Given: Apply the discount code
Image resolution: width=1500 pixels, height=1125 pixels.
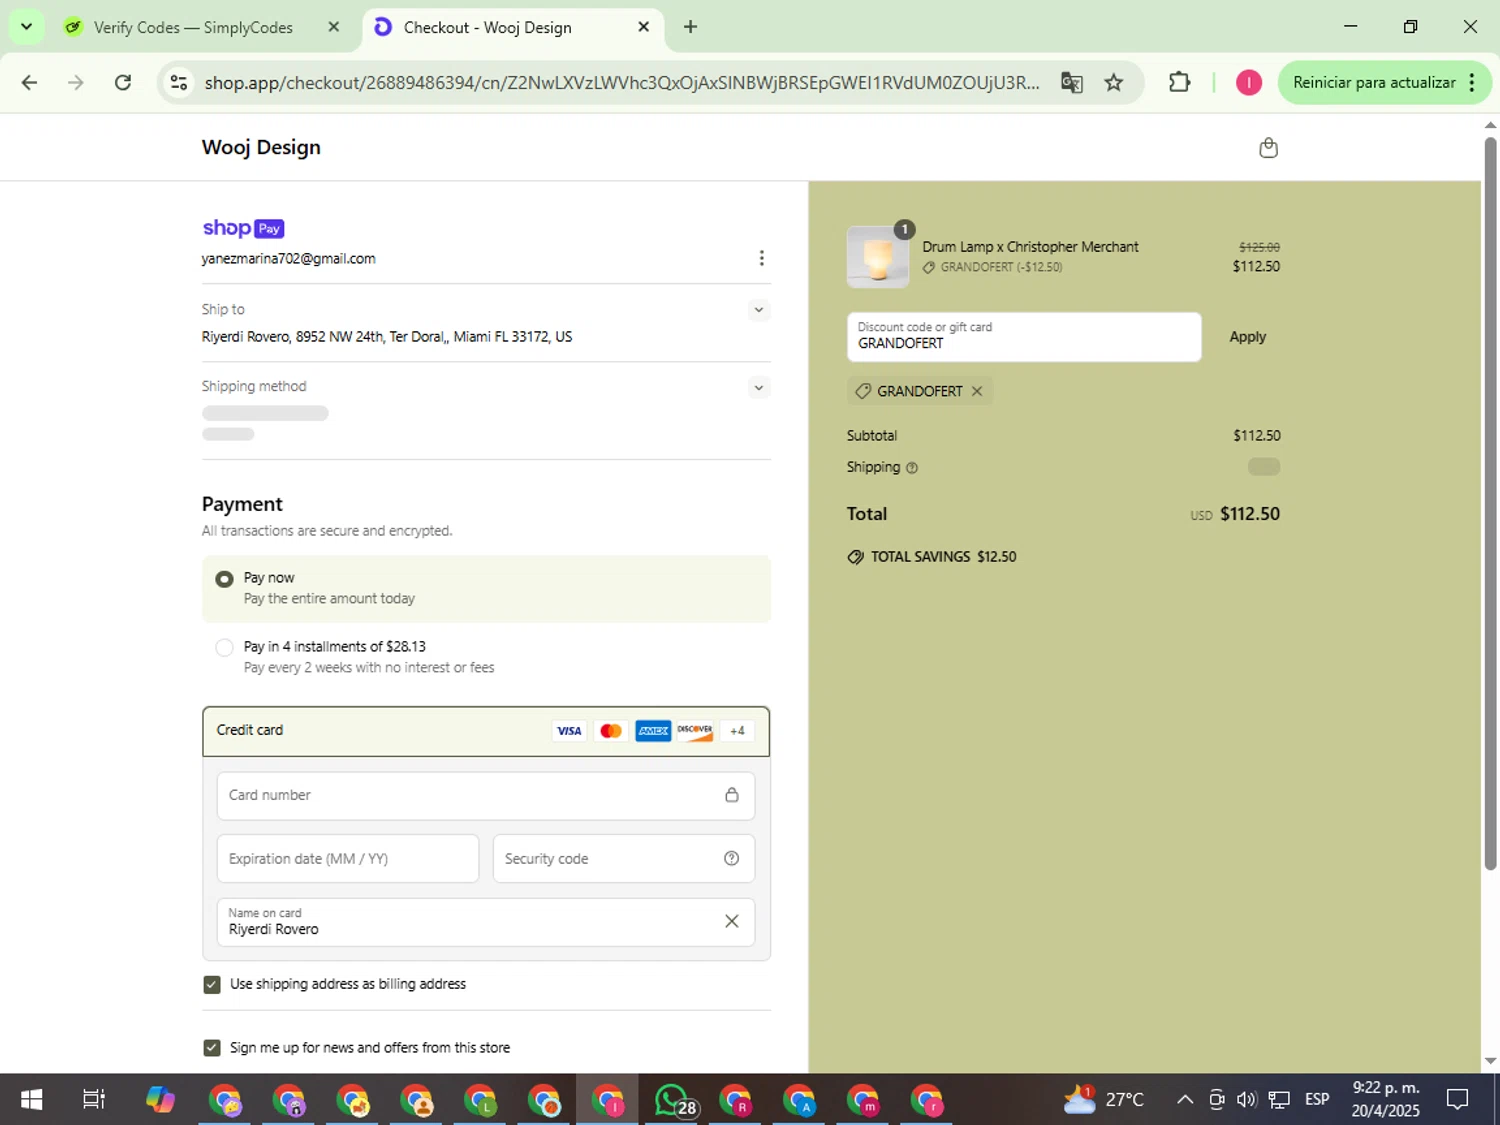Looking at the screenshot, I should (x=1247, y=337).
